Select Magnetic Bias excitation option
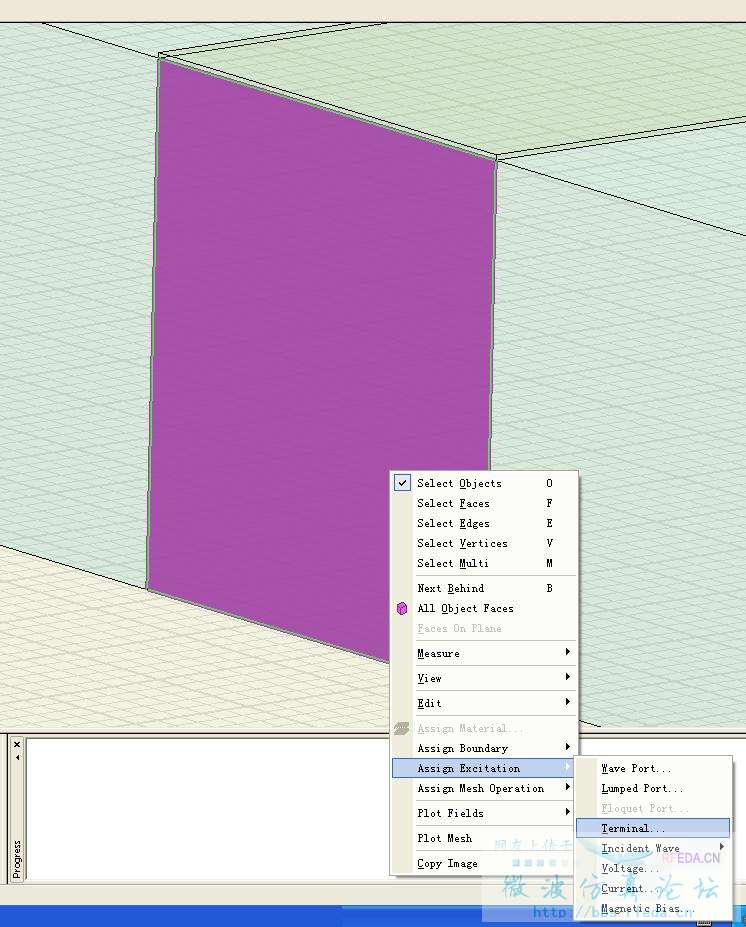The height and width of the screenshot is (927, 746). click(x=653, y=909)
